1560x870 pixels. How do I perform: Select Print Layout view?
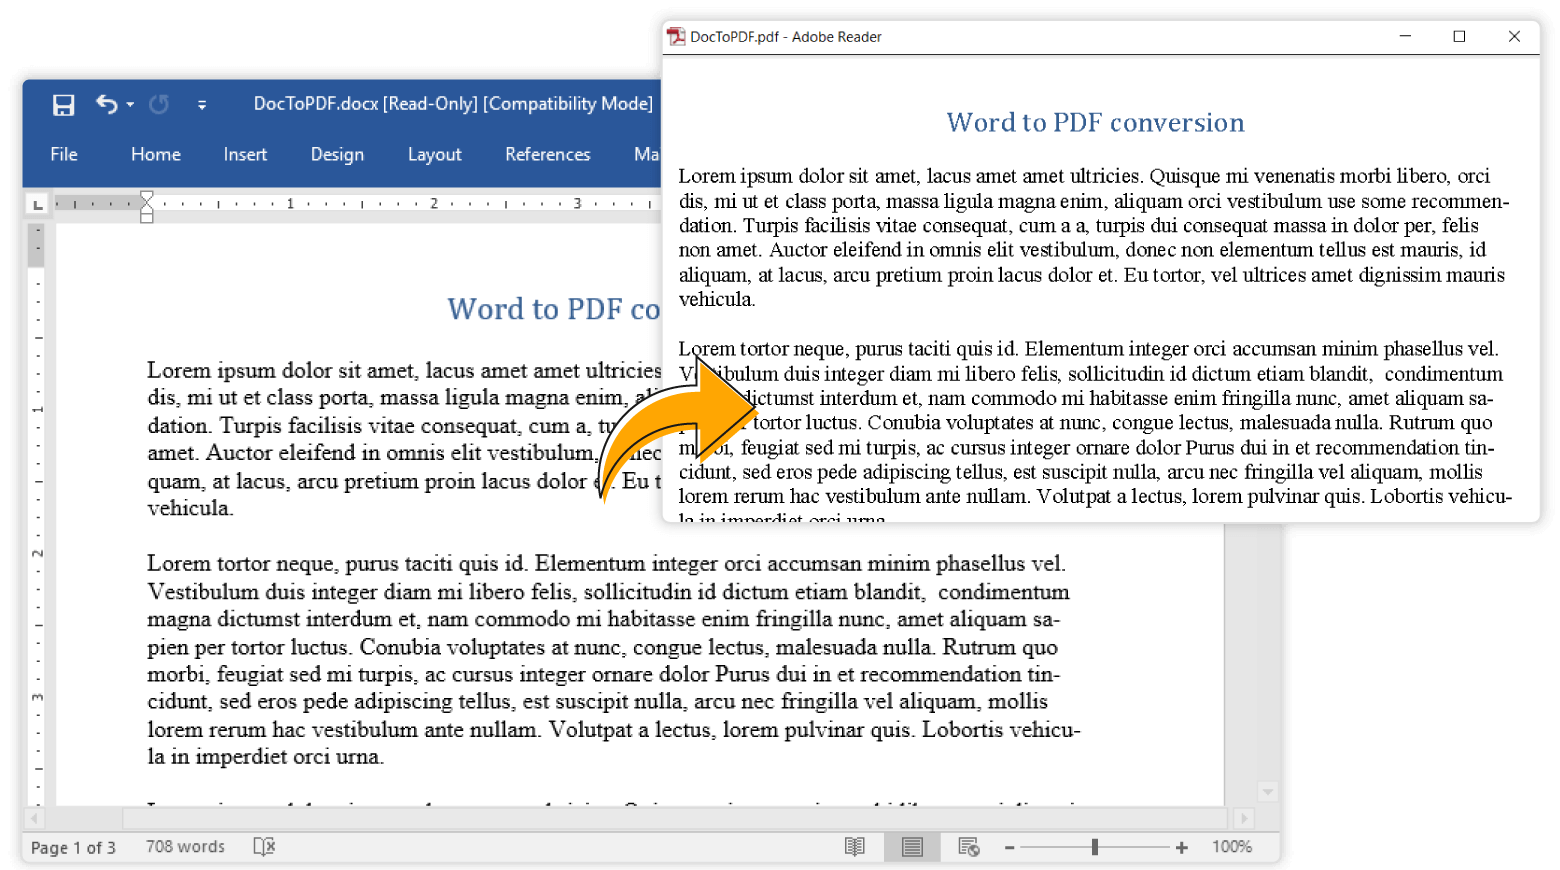912,847
